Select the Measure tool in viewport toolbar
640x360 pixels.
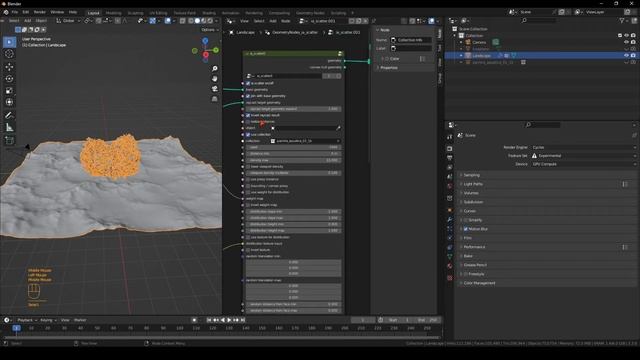[9, 128]
